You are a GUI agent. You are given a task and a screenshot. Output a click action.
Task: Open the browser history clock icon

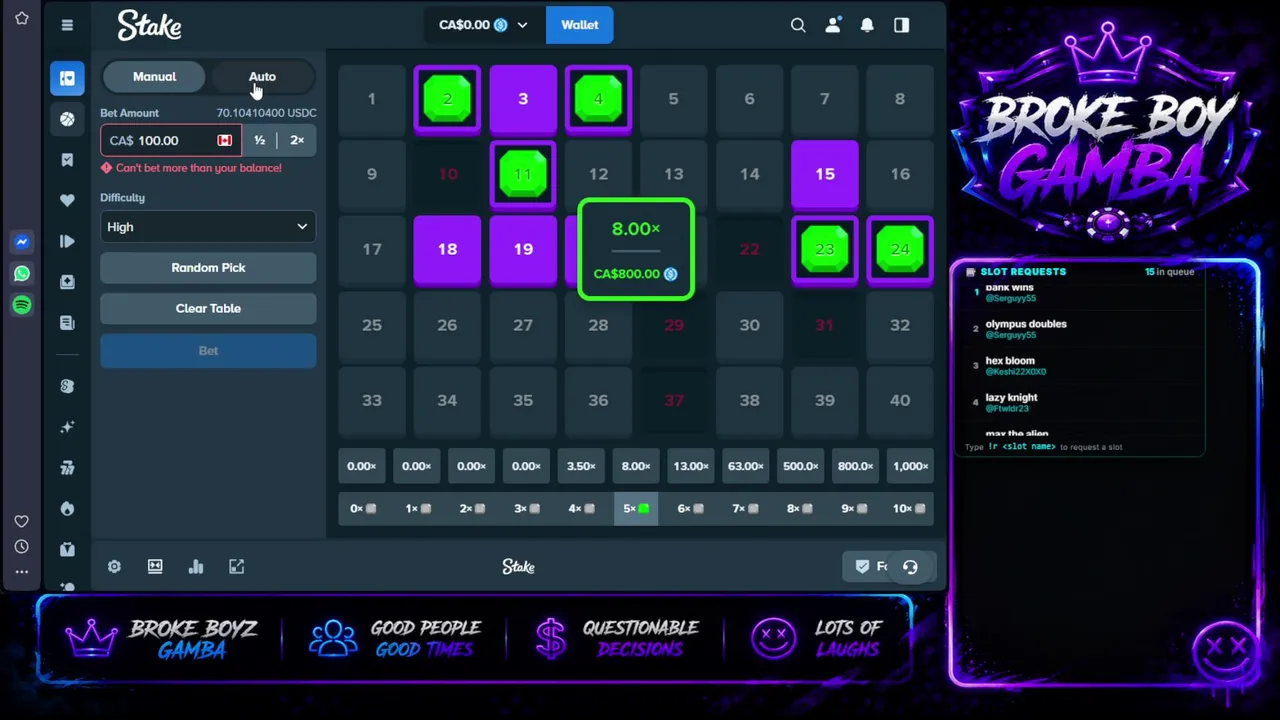pos(22,547)
